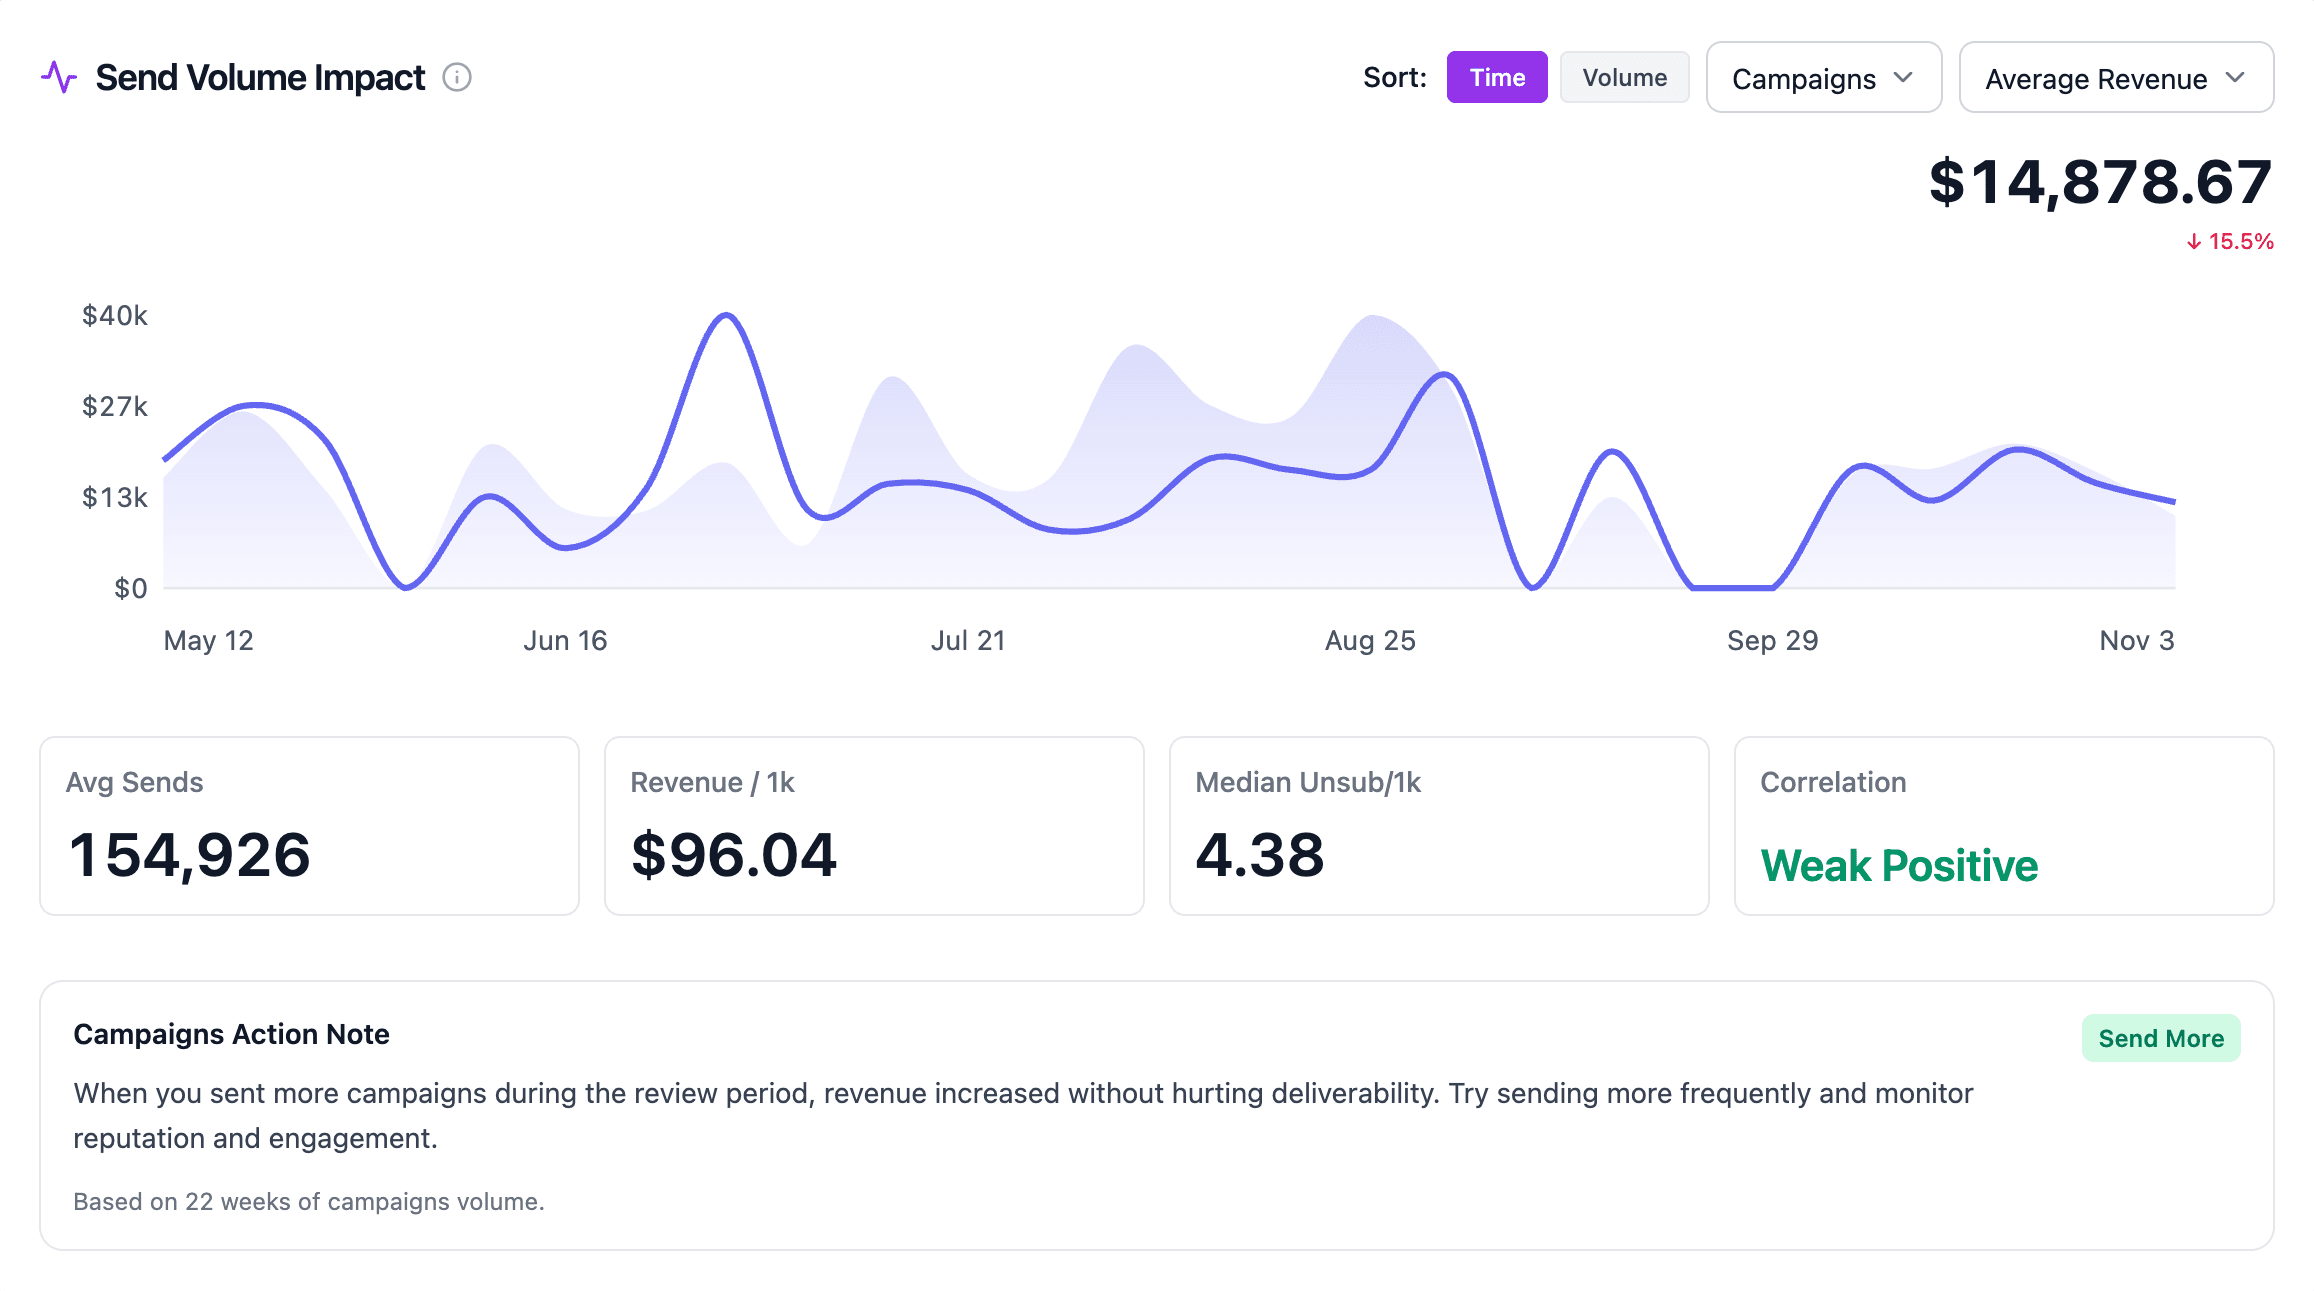Click the revenue line at the Sep 29 mark
The width and height of the screenshot is (2314, 1291).
1772,585
